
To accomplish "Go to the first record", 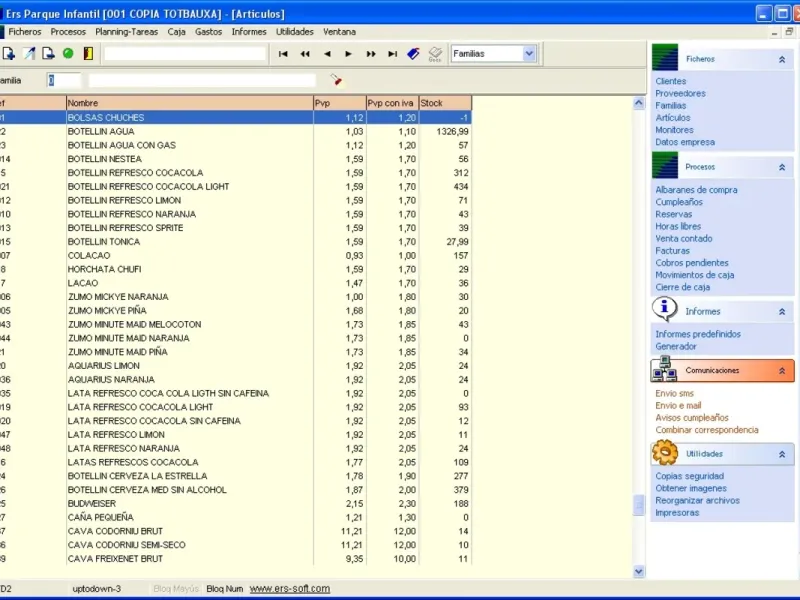I will pos(283,54).
